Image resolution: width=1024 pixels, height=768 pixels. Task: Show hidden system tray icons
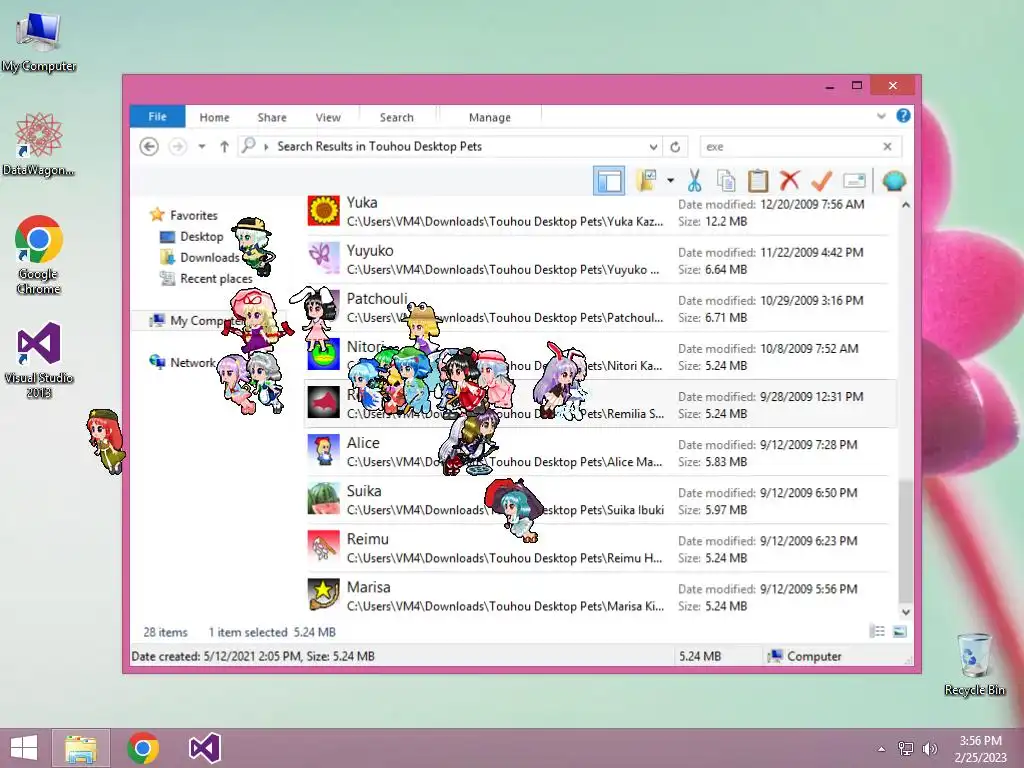882,748
